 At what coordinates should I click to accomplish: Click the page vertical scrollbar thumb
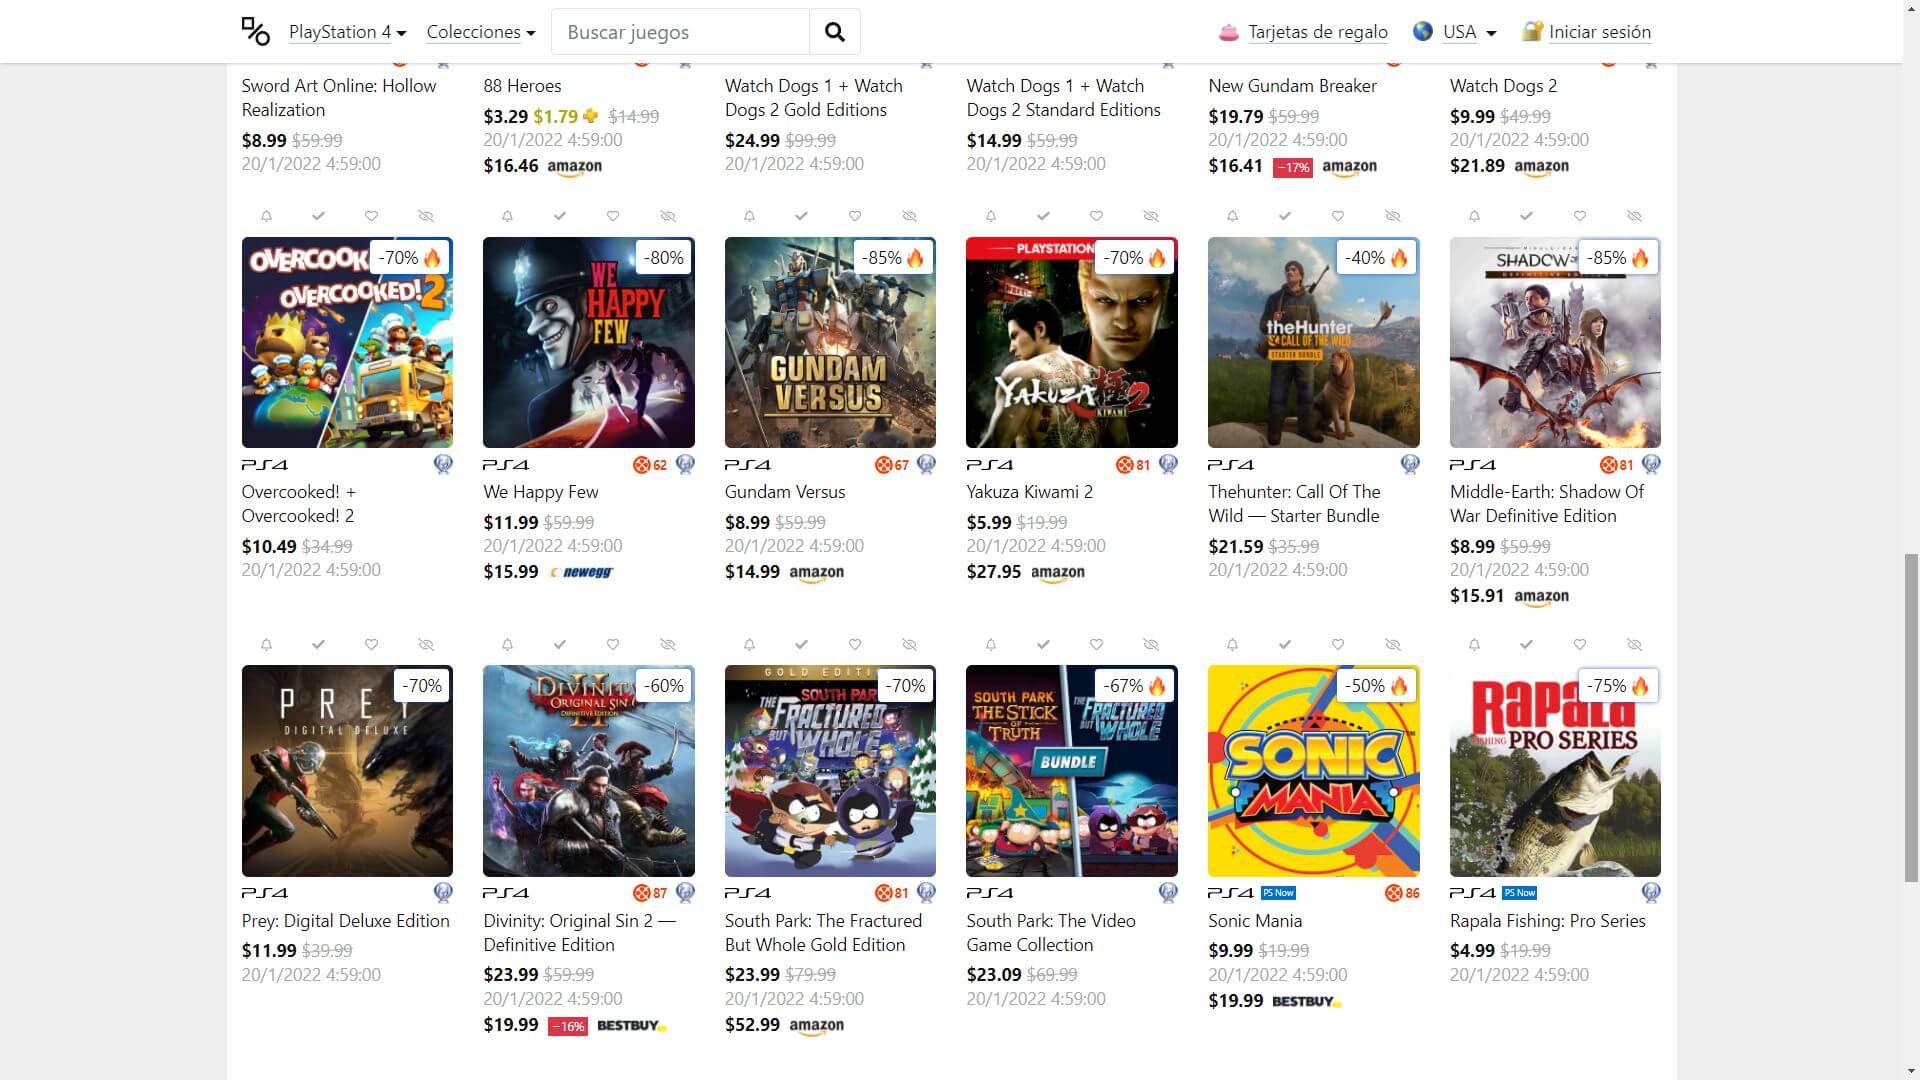click(x=1910, y=717)
